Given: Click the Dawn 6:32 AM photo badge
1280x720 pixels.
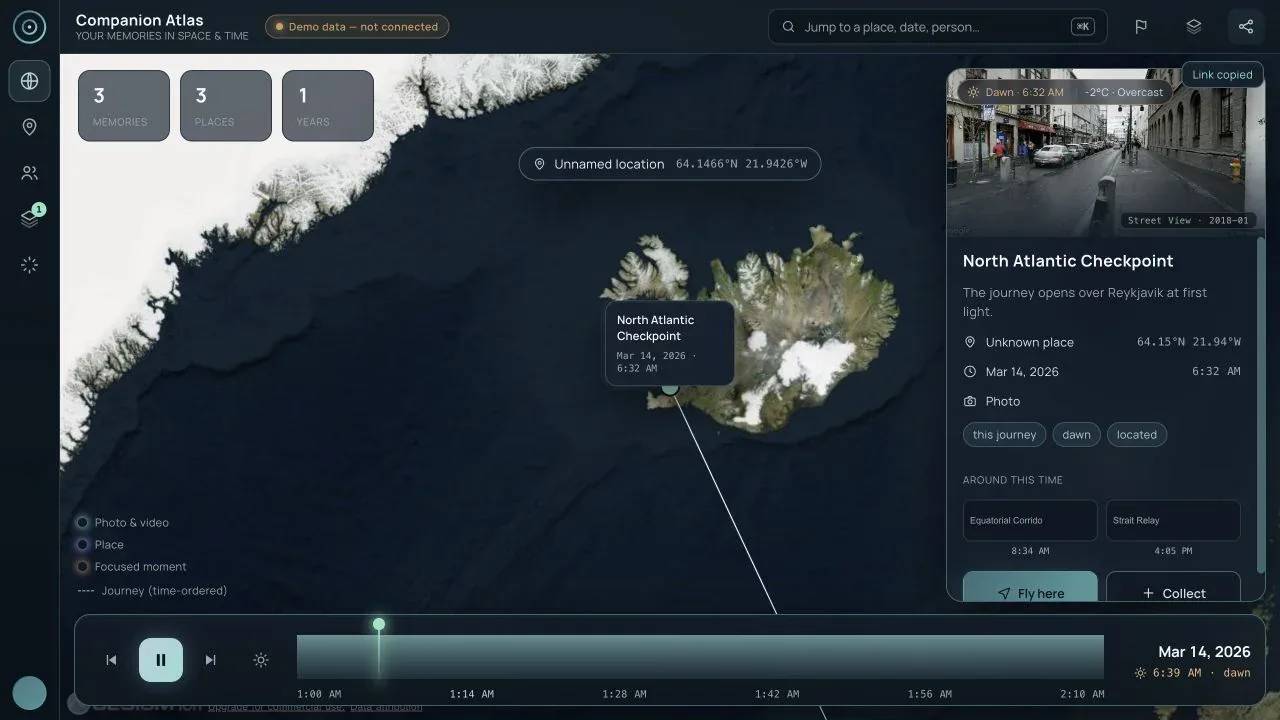Looking at the screenshot, I should [1015, 92].
